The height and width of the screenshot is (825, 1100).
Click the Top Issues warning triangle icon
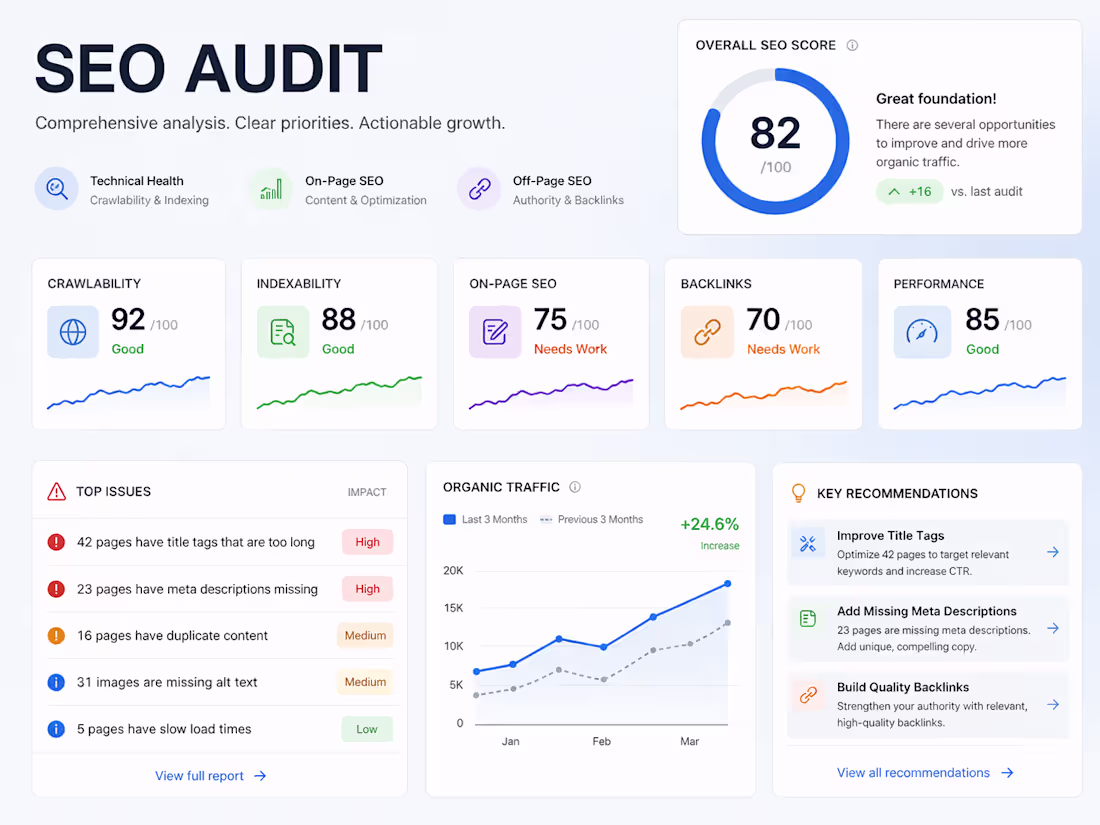pos(58,491)
